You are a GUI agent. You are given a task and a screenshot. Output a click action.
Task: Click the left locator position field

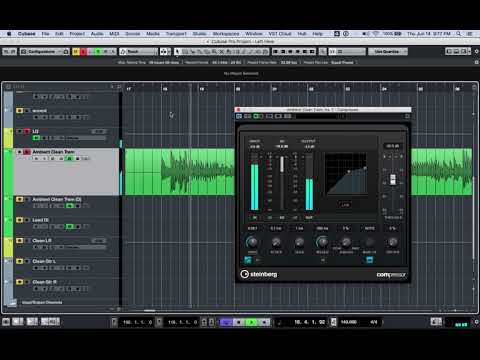(x=138, y=322)
